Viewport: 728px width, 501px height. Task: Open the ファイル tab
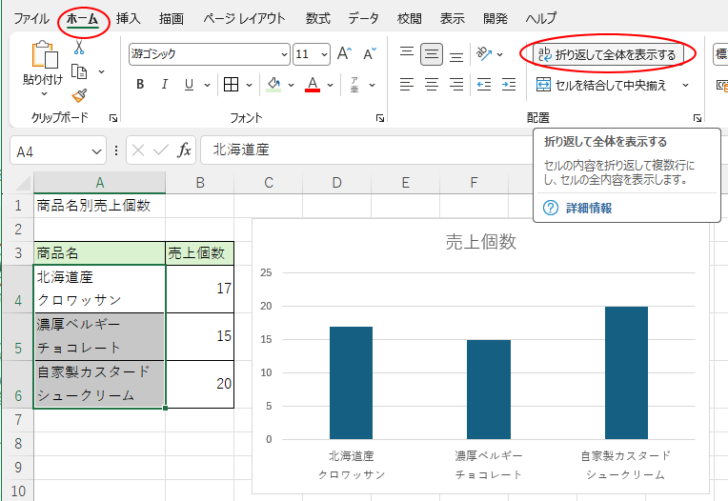pyautogui.click(x=31, y=19)
